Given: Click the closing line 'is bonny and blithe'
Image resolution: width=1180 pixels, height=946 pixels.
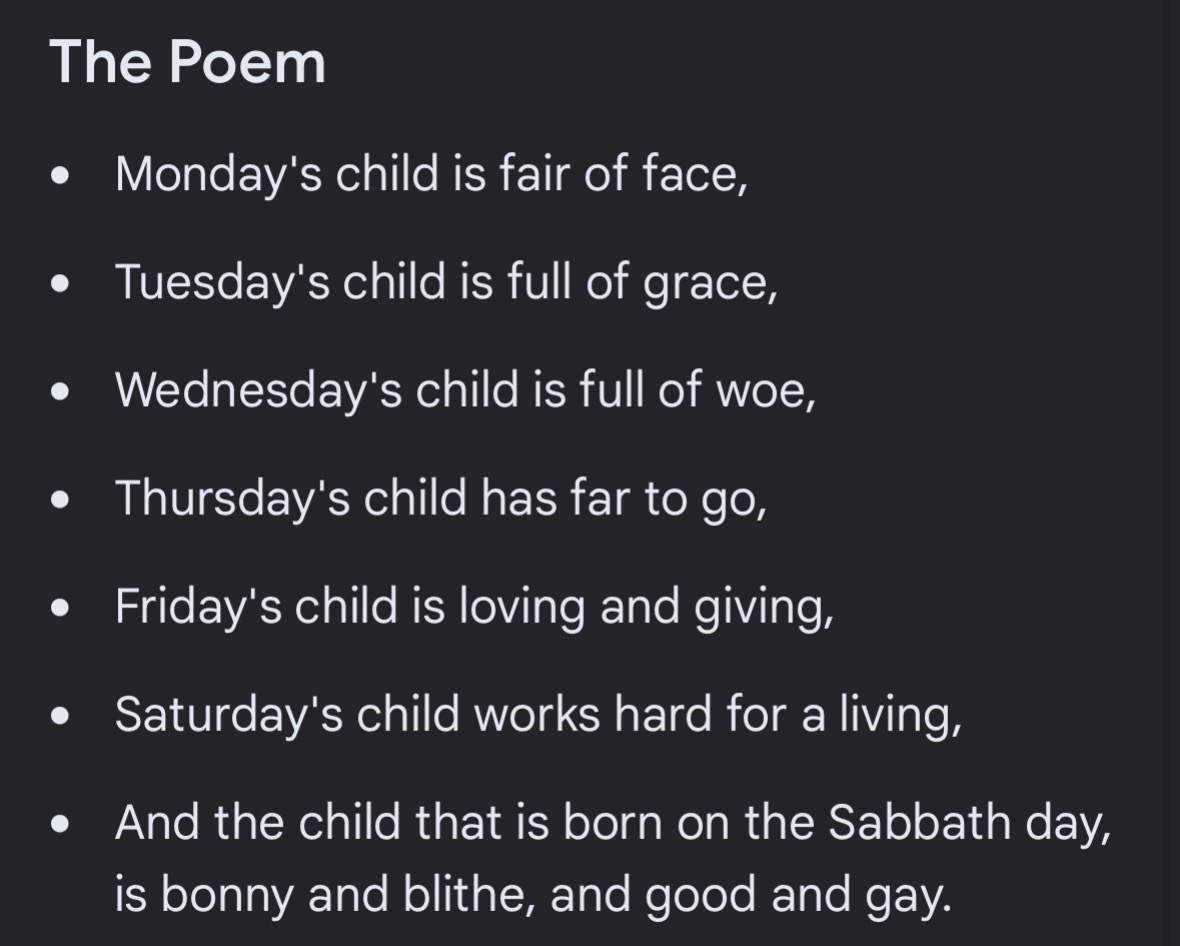Looking at the screenshot, I should click(534, 895).
